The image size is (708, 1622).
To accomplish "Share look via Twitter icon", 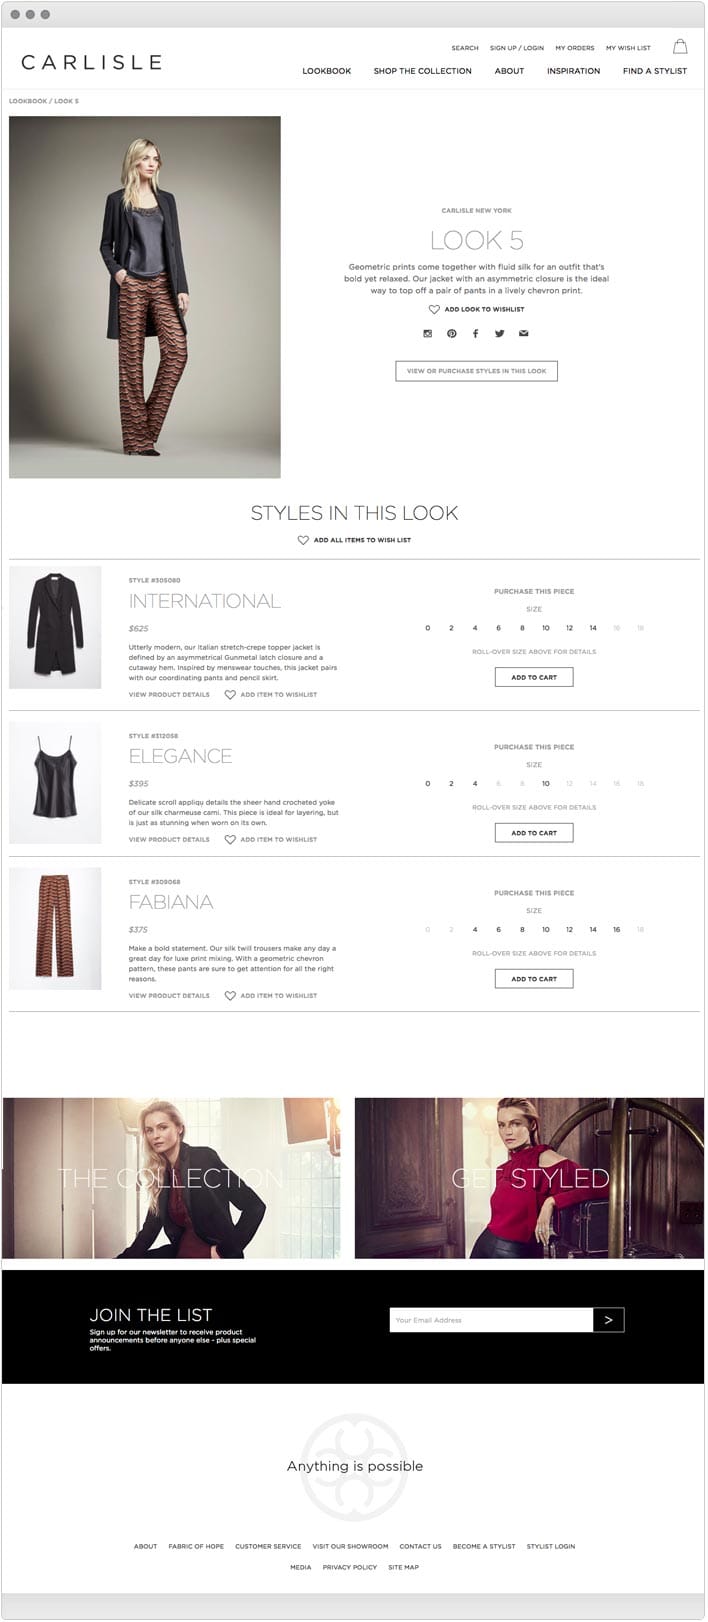I will coord(499,333).
